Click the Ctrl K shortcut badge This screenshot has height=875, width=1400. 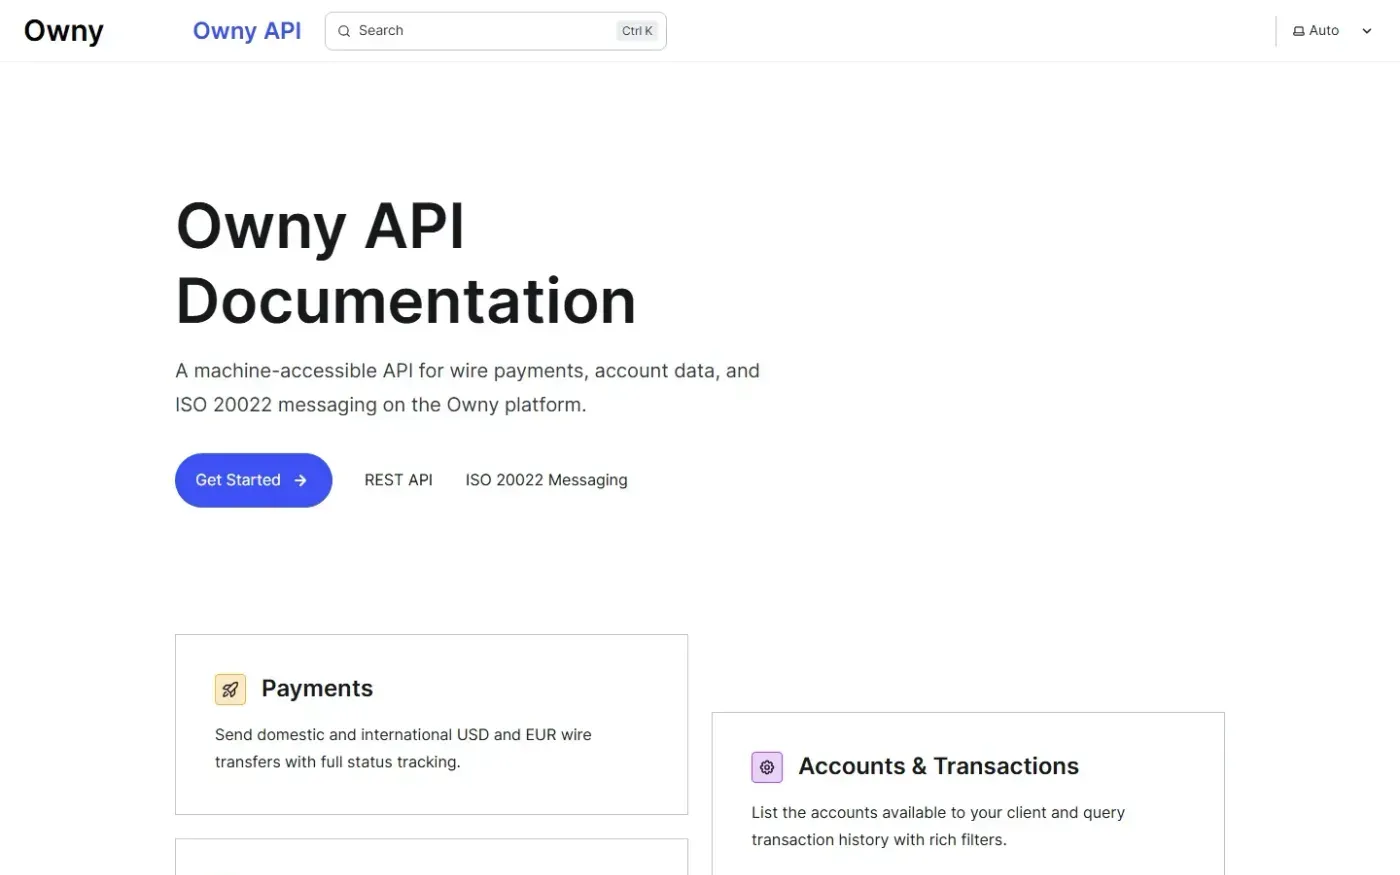click(637, 31)
